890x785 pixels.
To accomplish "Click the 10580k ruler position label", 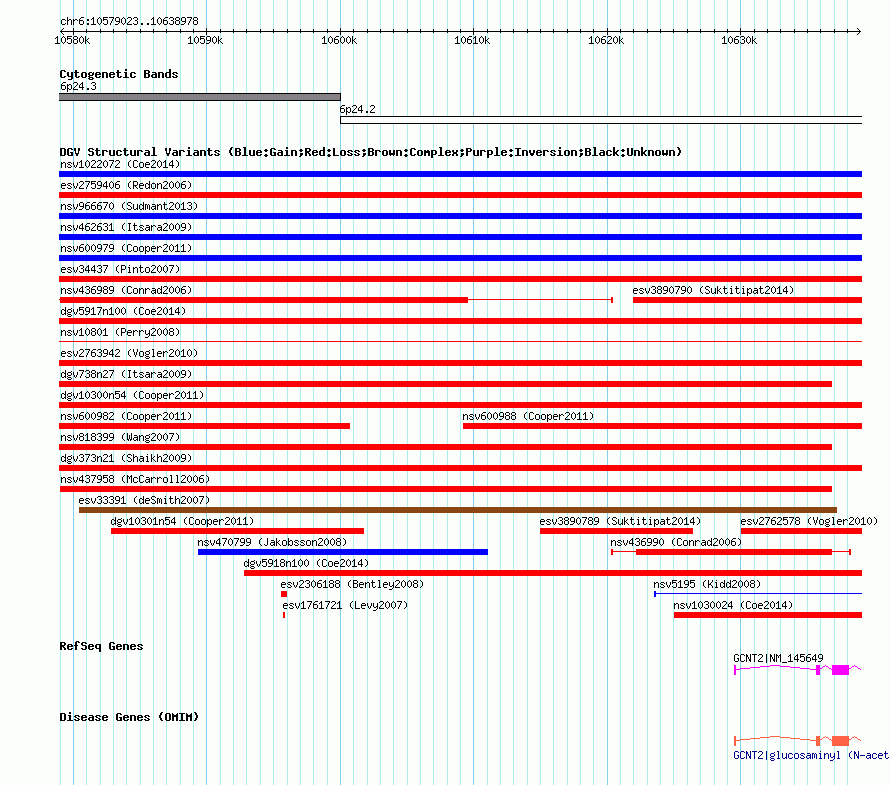I will point(72,40).
